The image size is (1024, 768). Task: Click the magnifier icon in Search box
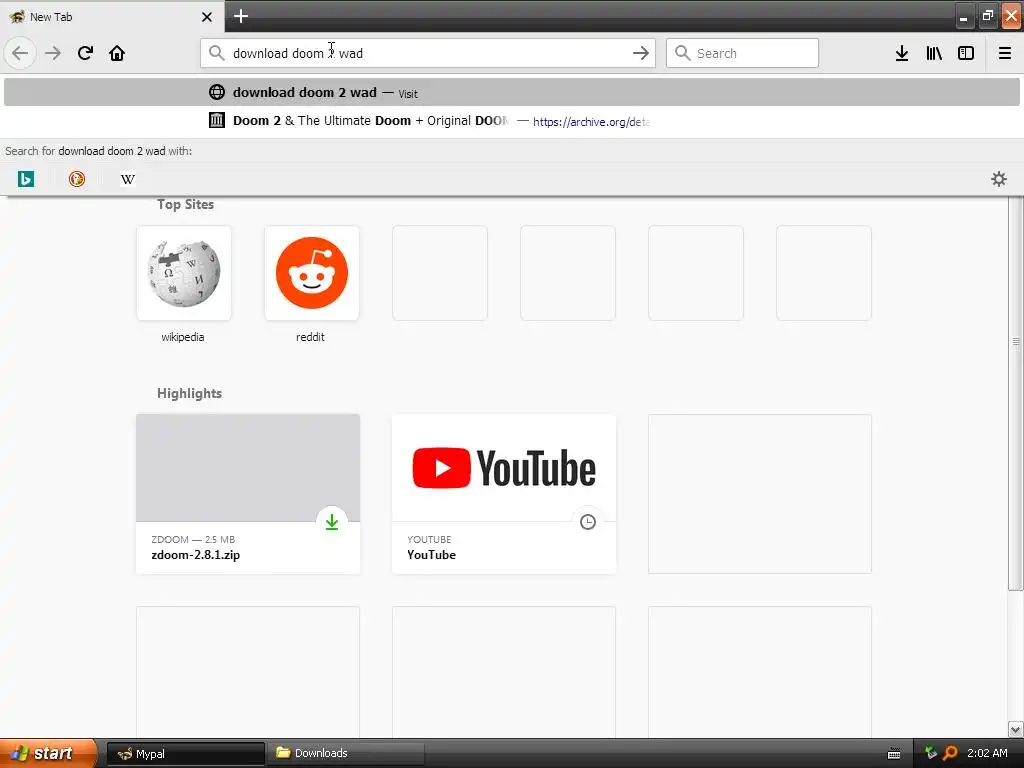[682, 53]
